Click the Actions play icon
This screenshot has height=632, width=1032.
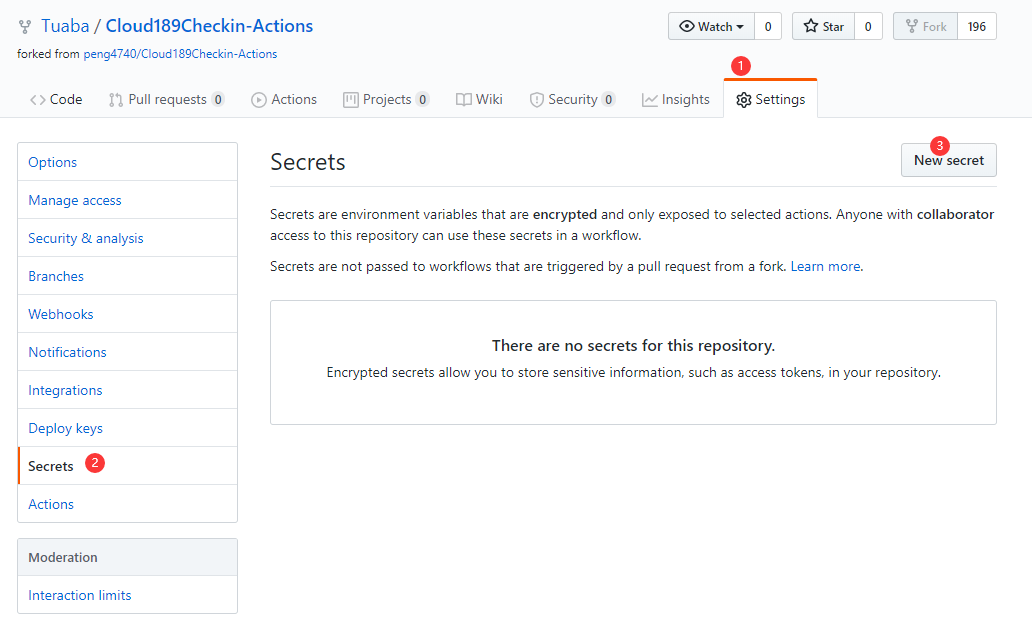tap(259, 100)
